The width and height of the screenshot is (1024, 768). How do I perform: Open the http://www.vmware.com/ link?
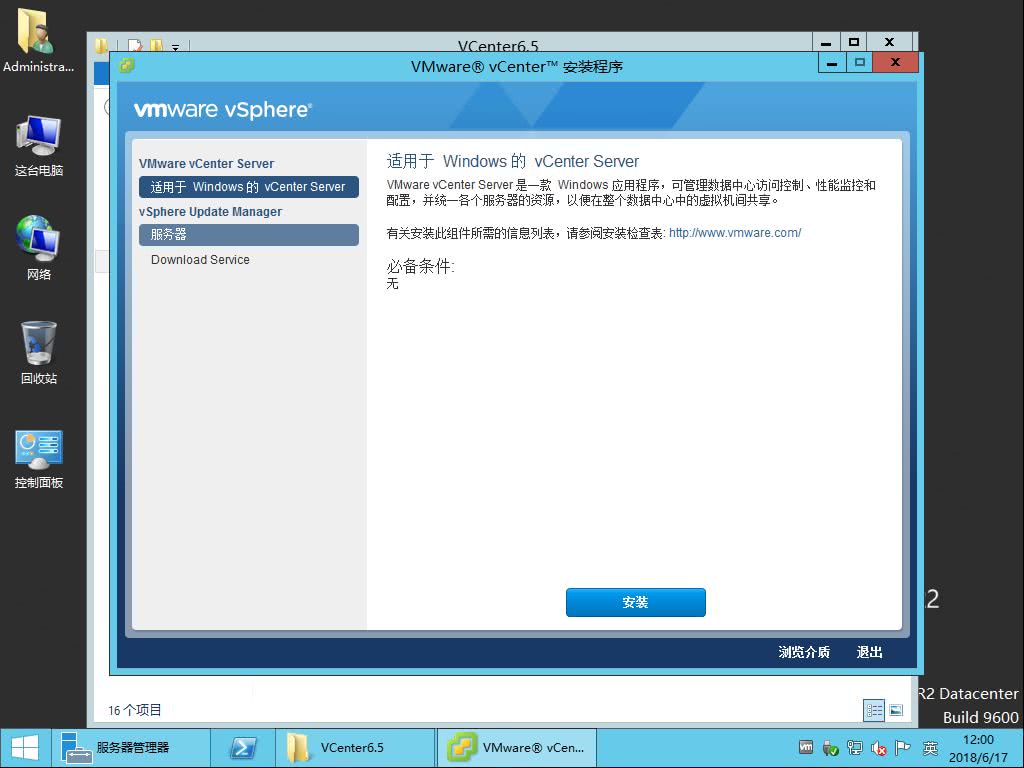coord(735,232)
